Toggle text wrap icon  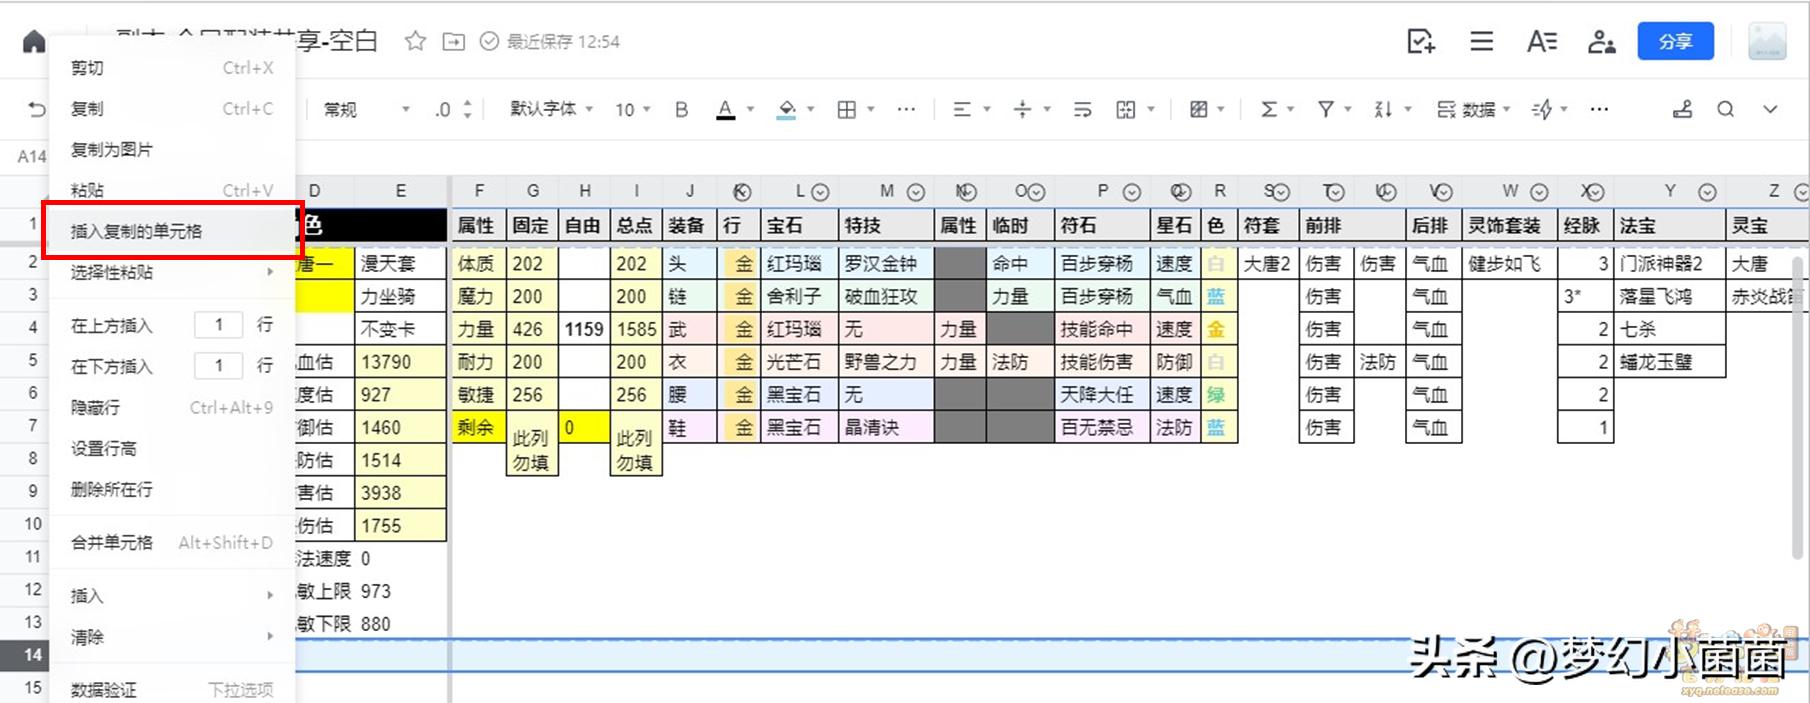pyautogui.click(x=1082, y=109)
